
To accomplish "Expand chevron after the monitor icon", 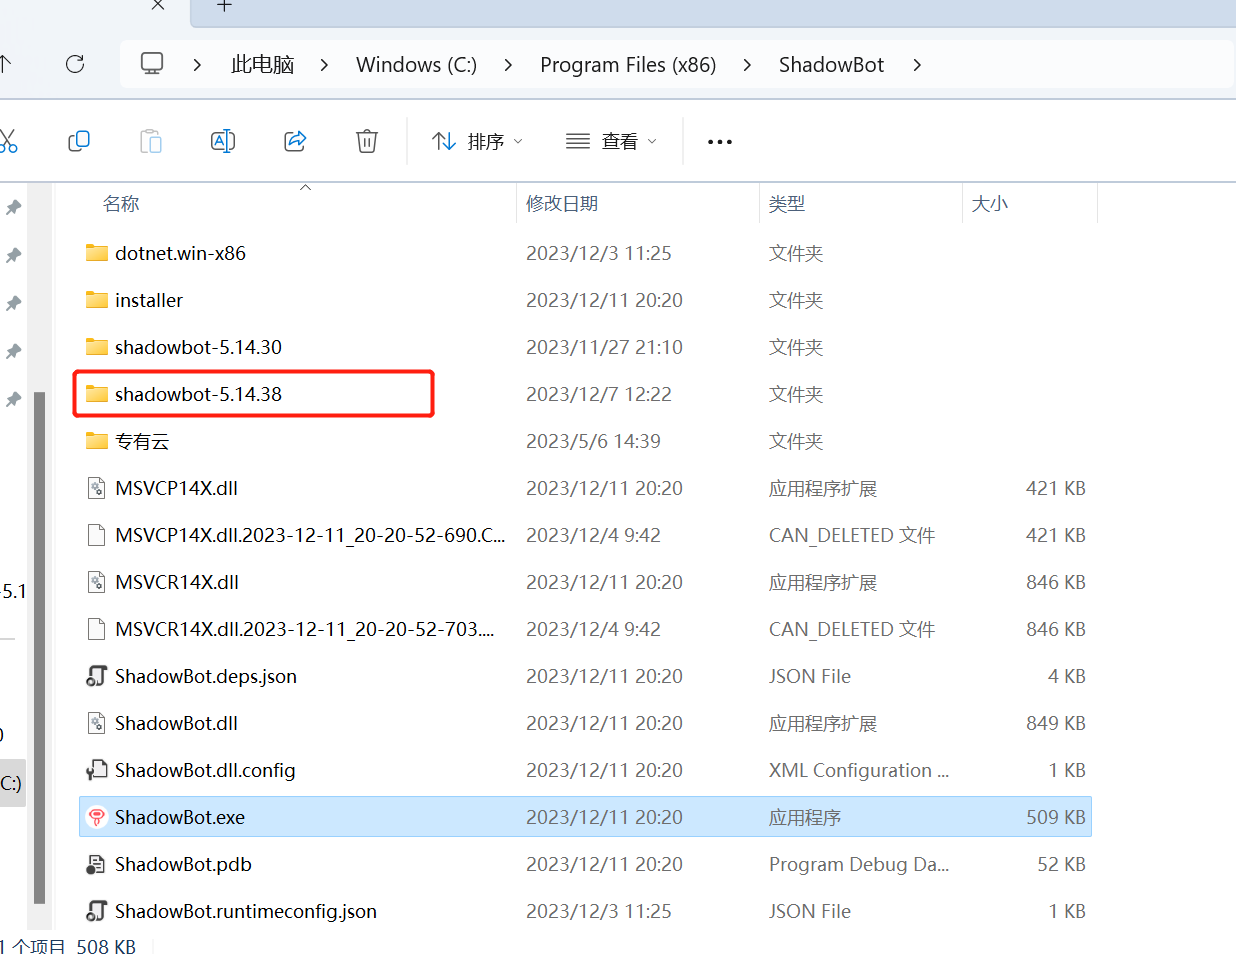I will [197, 65].
